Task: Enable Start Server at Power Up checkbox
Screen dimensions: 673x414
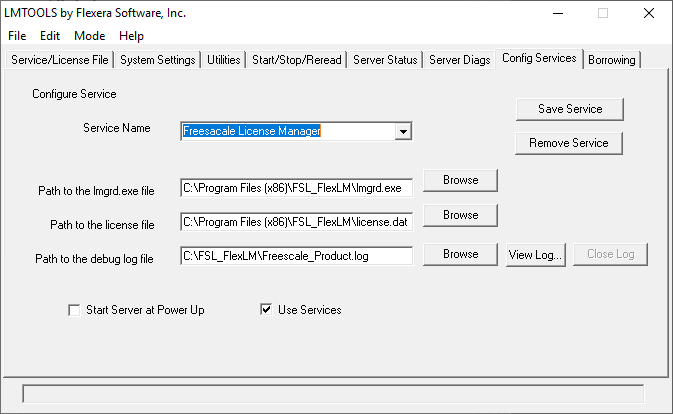Action: click(74, 310)
